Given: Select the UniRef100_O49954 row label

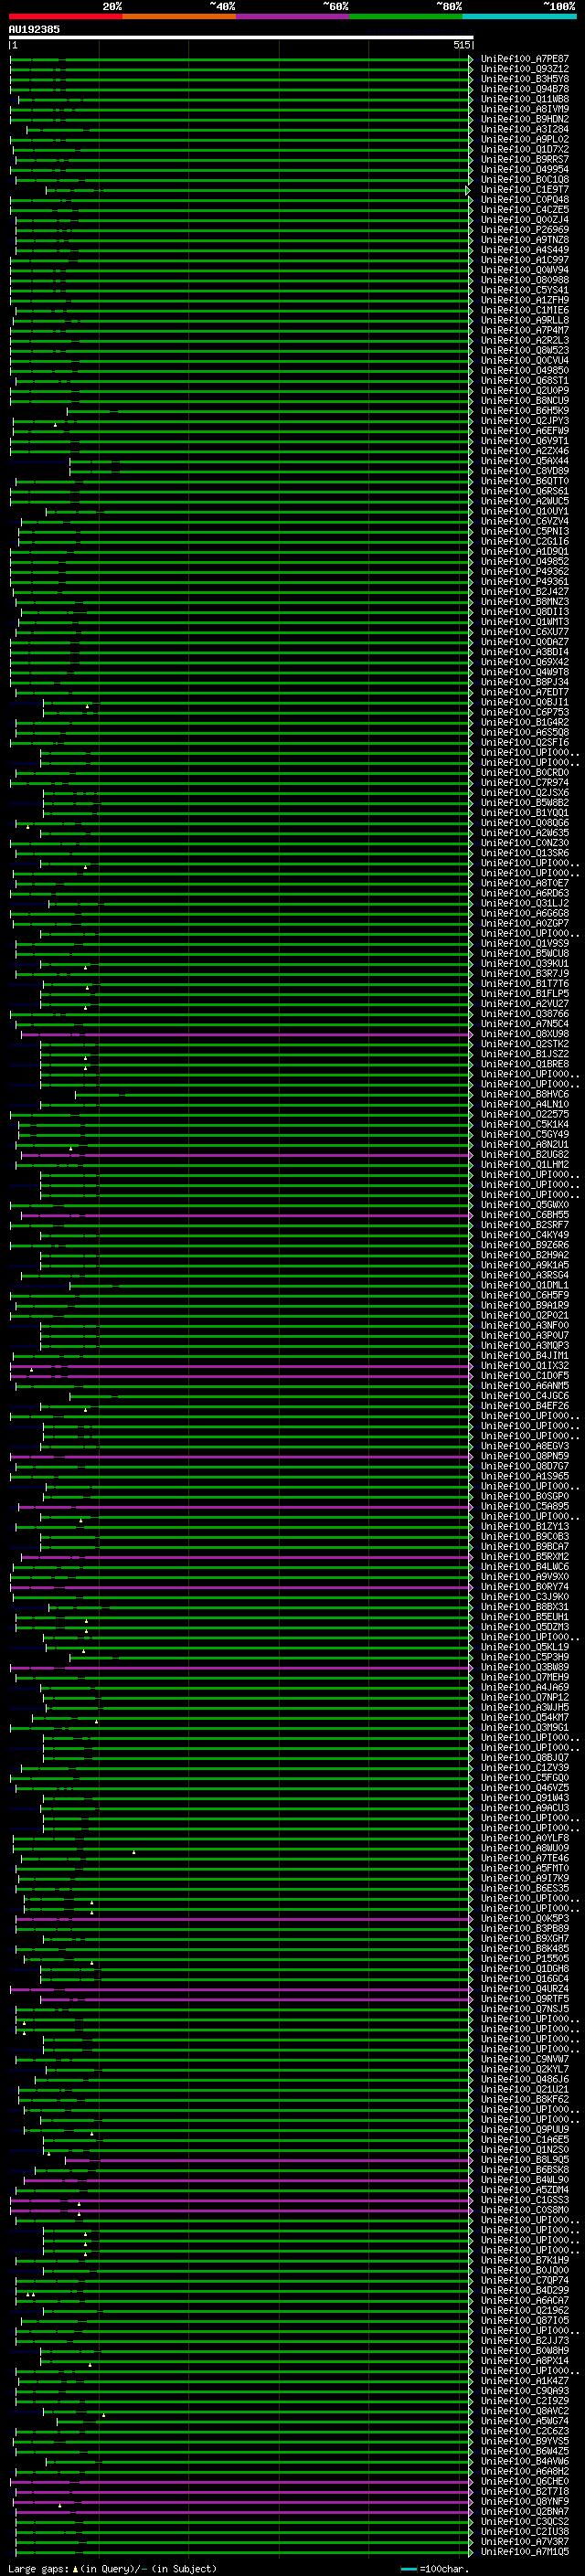Looking at the screenshot, I should pos(525,169).
